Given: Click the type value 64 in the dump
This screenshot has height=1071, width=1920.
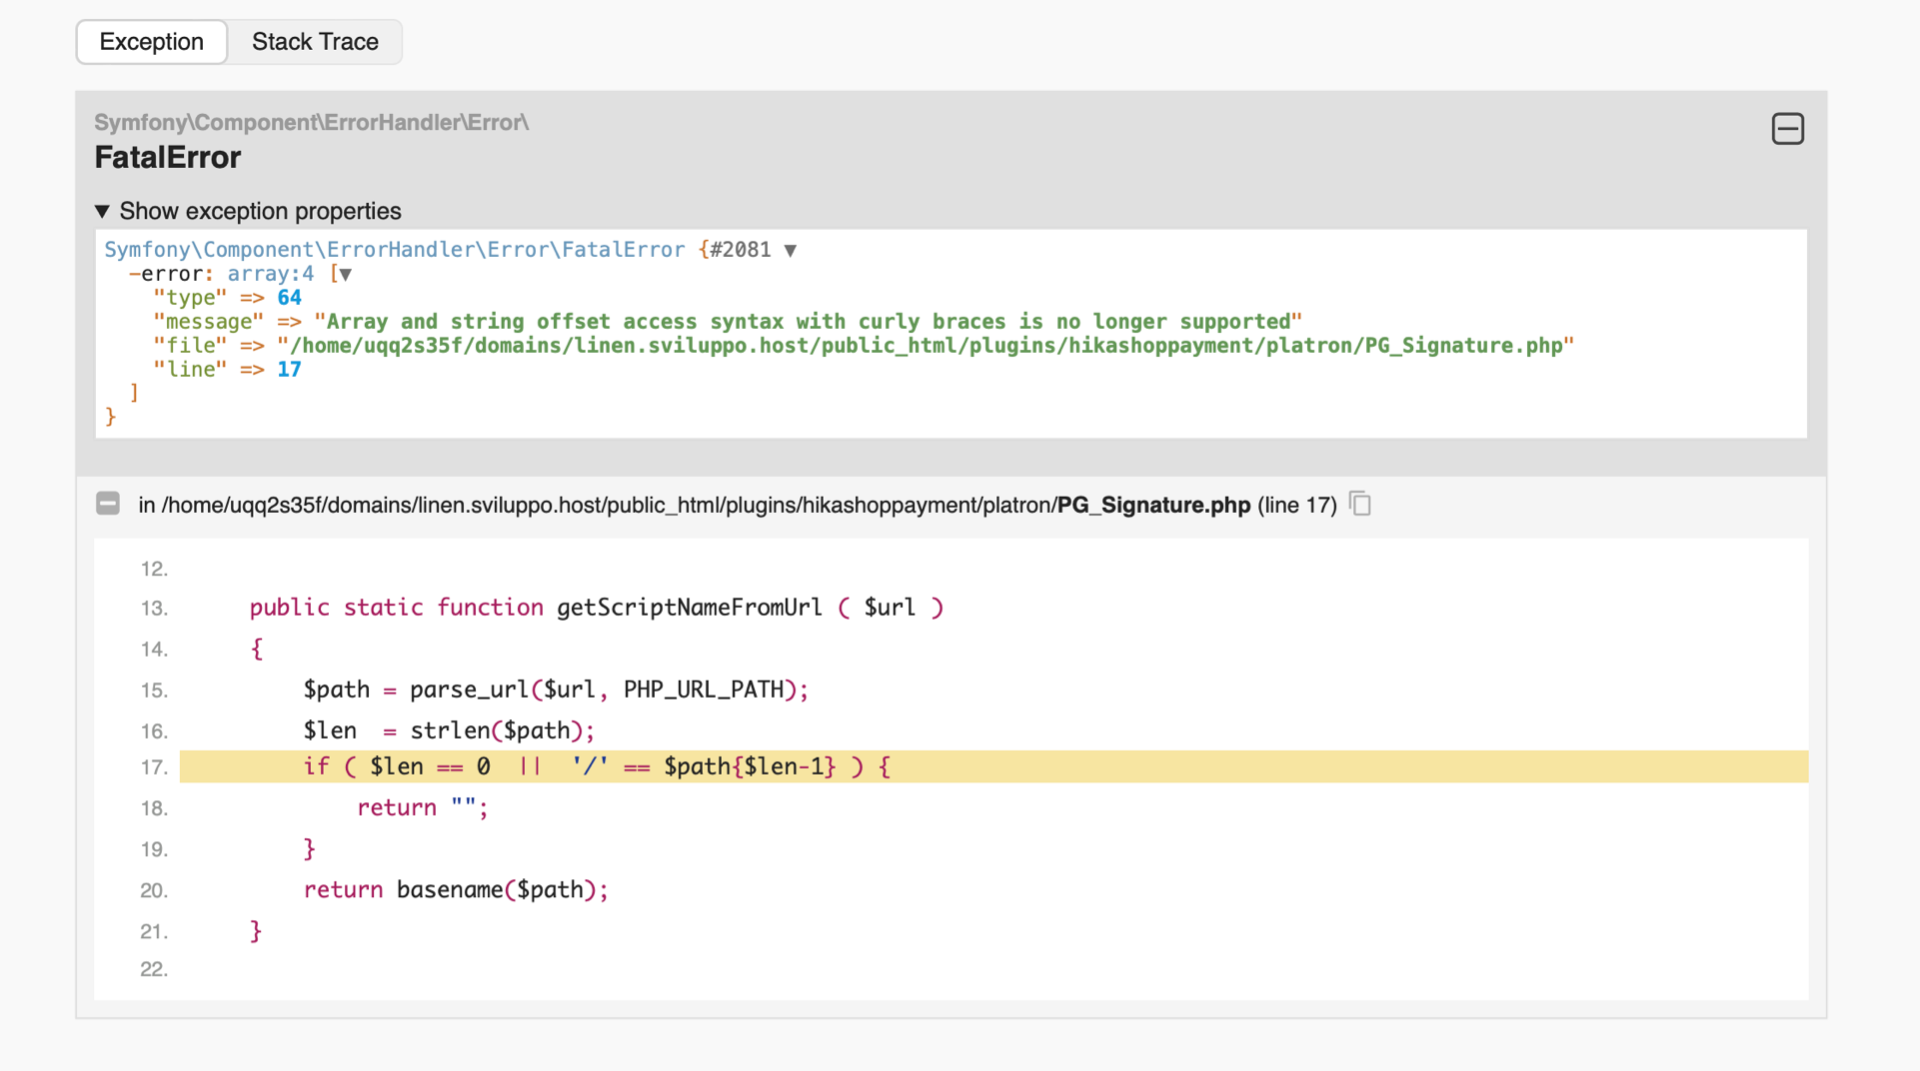Looking at the screenshot, I should [289, 298].
